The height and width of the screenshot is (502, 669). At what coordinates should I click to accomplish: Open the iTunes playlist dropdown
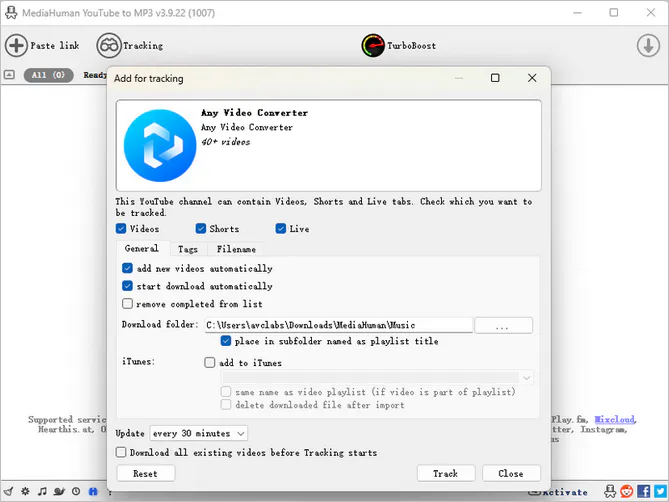click(377, 377)
